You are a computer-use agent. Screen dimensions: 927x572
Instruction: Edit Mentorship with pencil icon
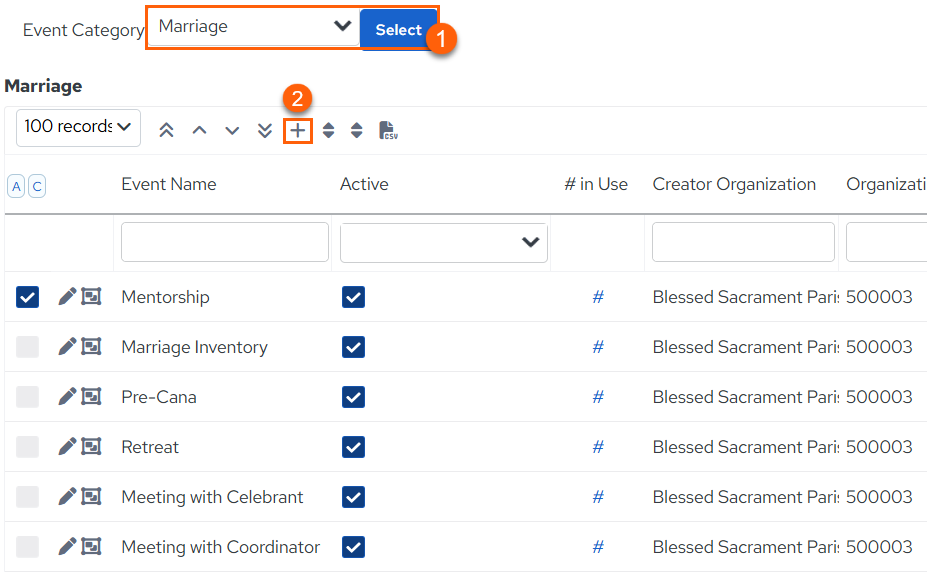pyautogui.click(x=67, y=296)
